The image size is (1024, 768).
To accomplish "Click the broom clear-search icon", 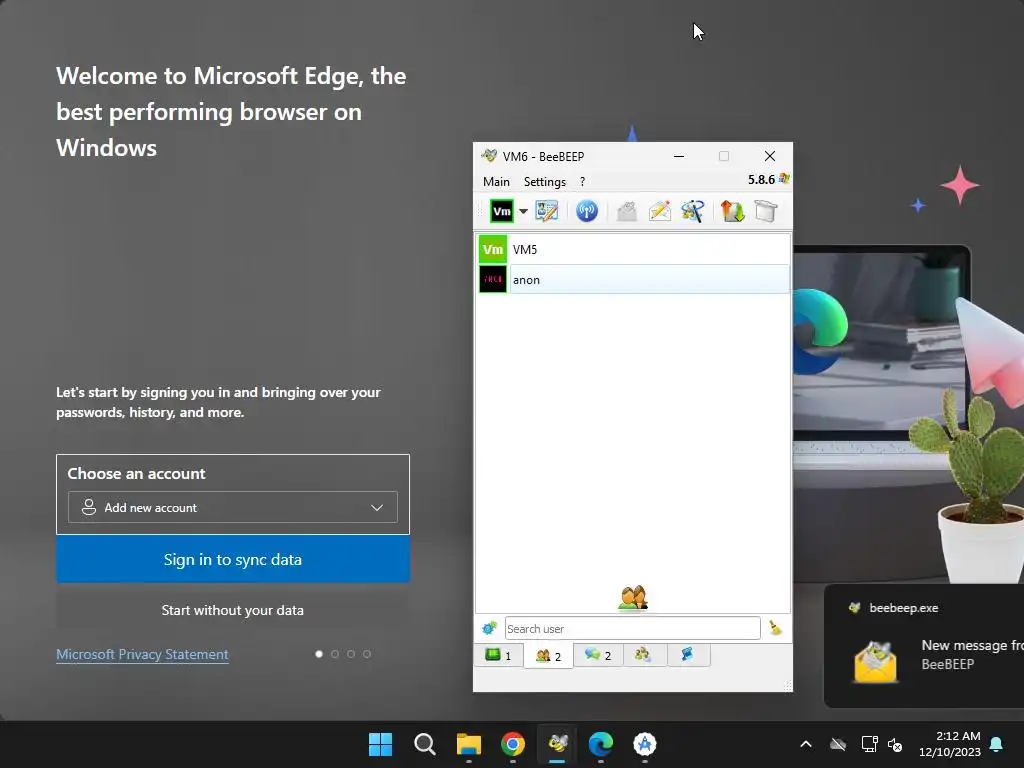I will (775, 628).
